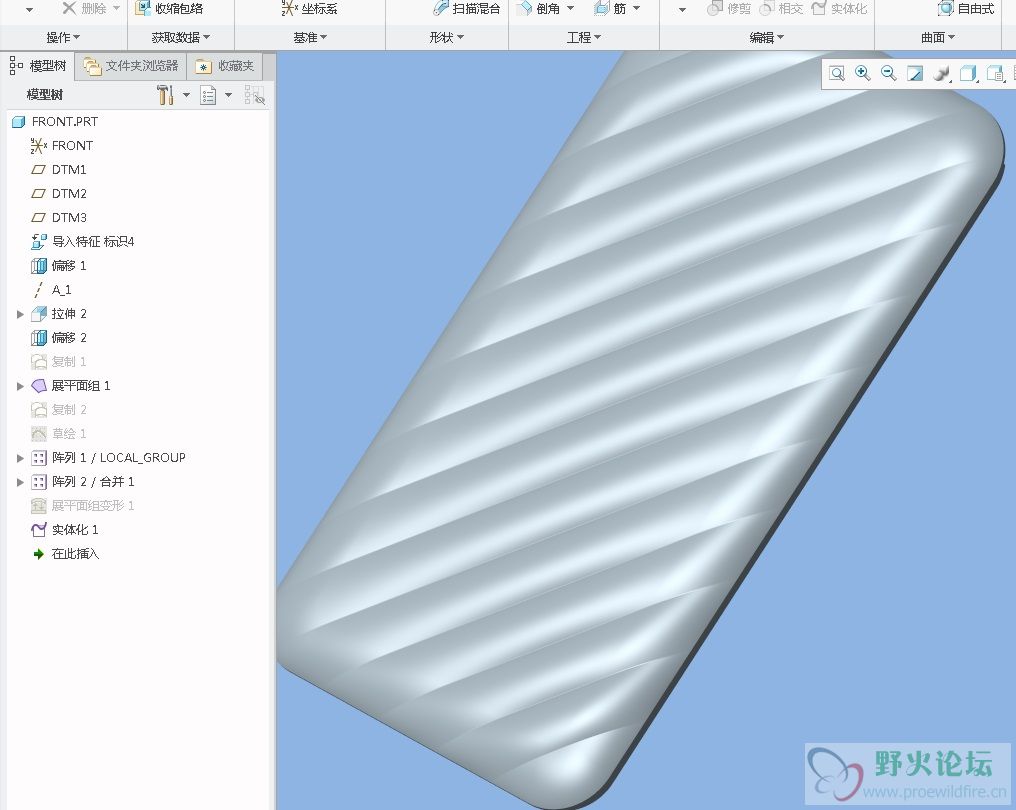The image size is (1016, 810).
Task: Open the View Manager cube icon
Action: point(995,73)
